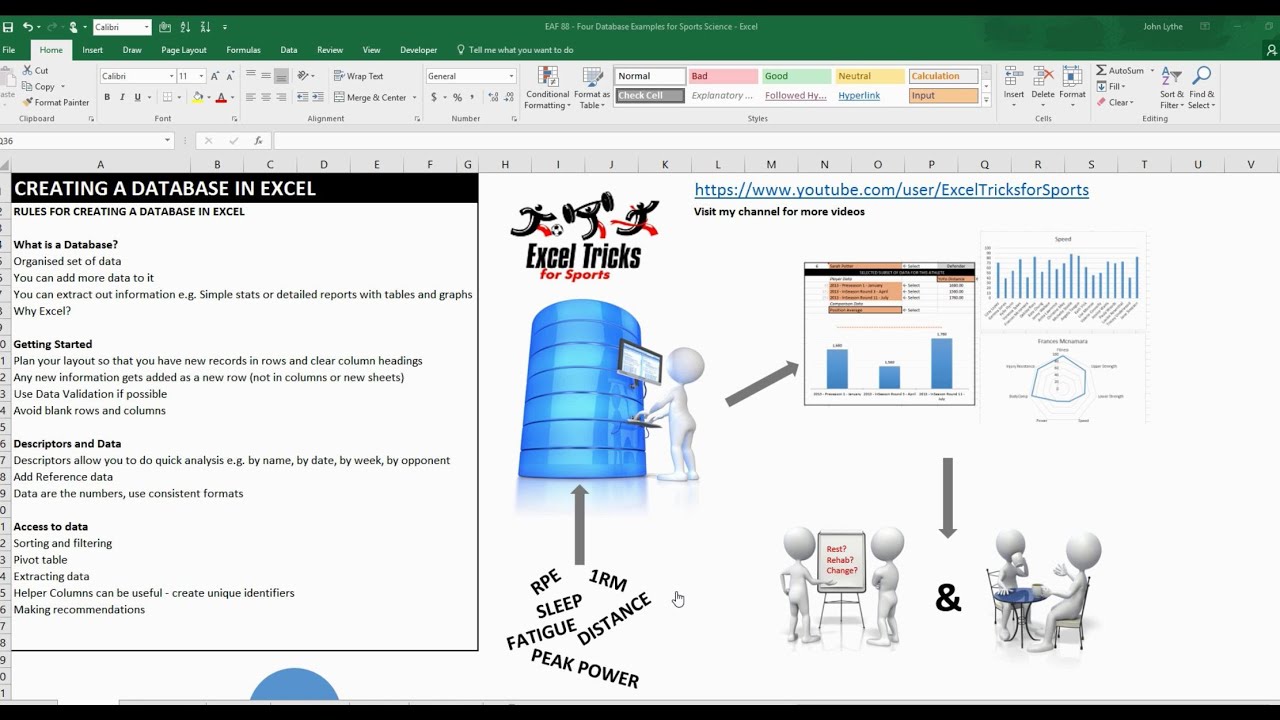Toggle bold formatting
This screenshot has height=720, width=1280.
point(107,97)
